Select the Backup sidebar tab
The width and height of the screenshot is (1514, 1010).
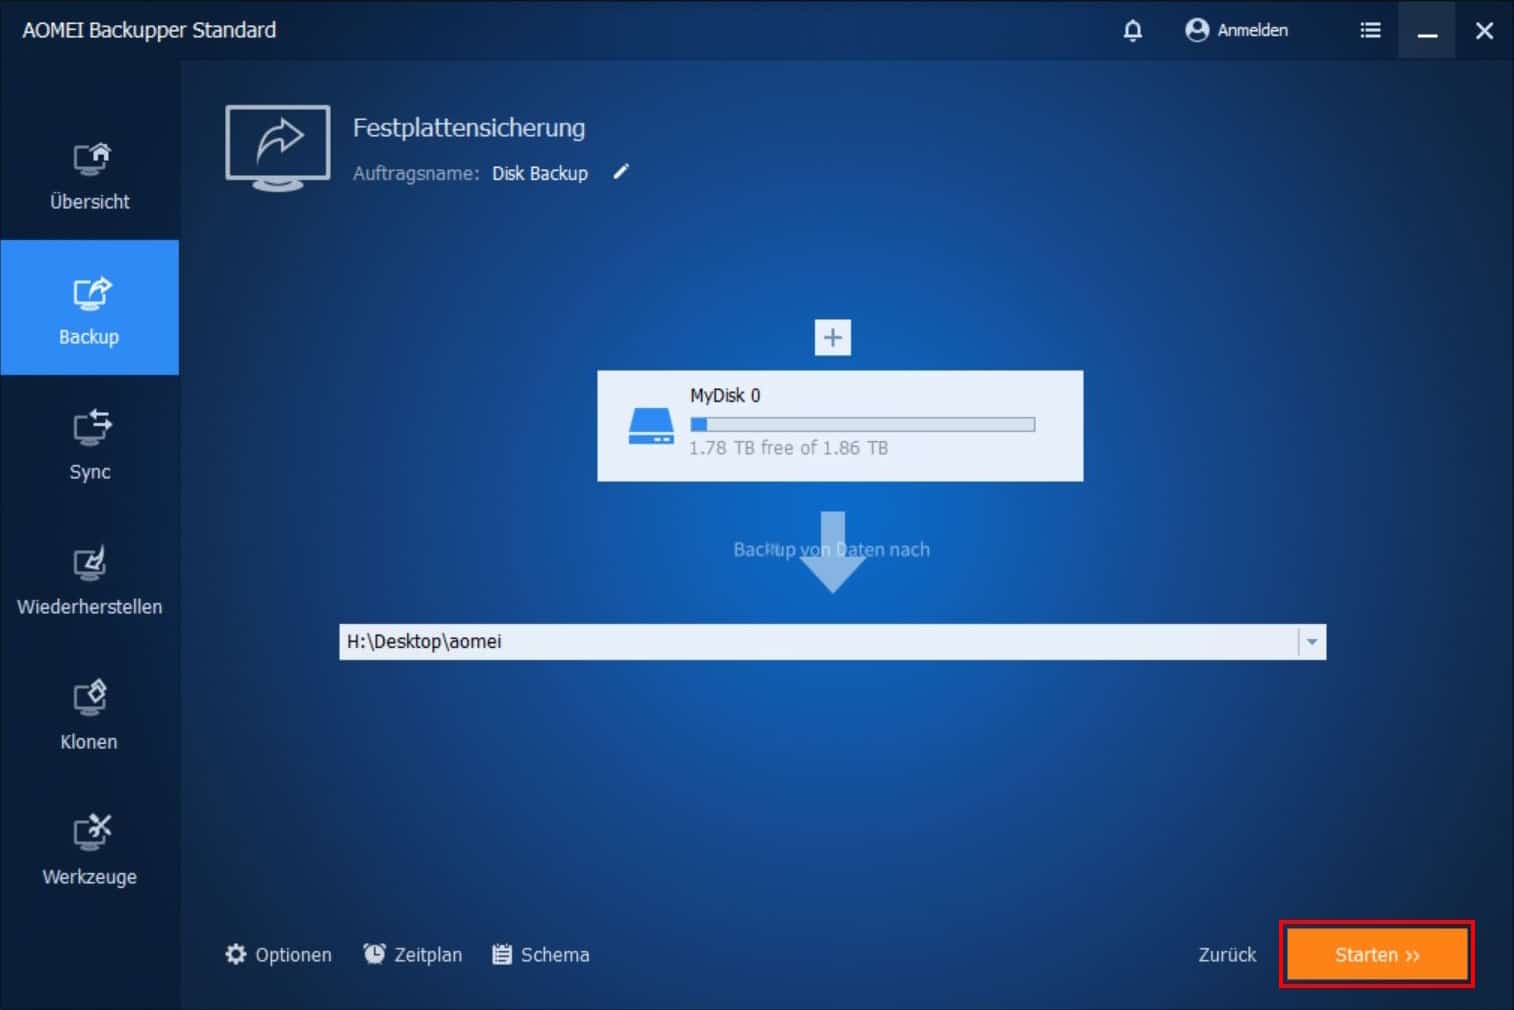click(x=90, y=308)
